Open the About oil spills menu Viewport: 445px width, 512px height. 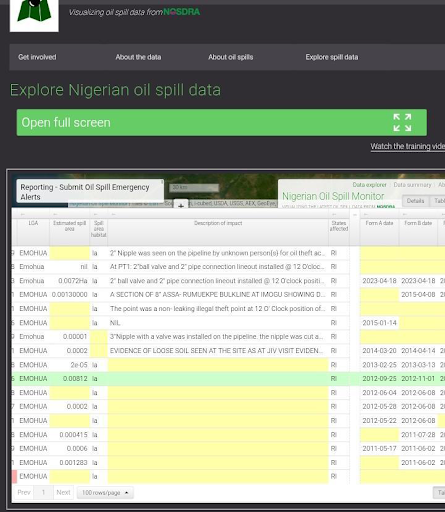coord(230,57)
